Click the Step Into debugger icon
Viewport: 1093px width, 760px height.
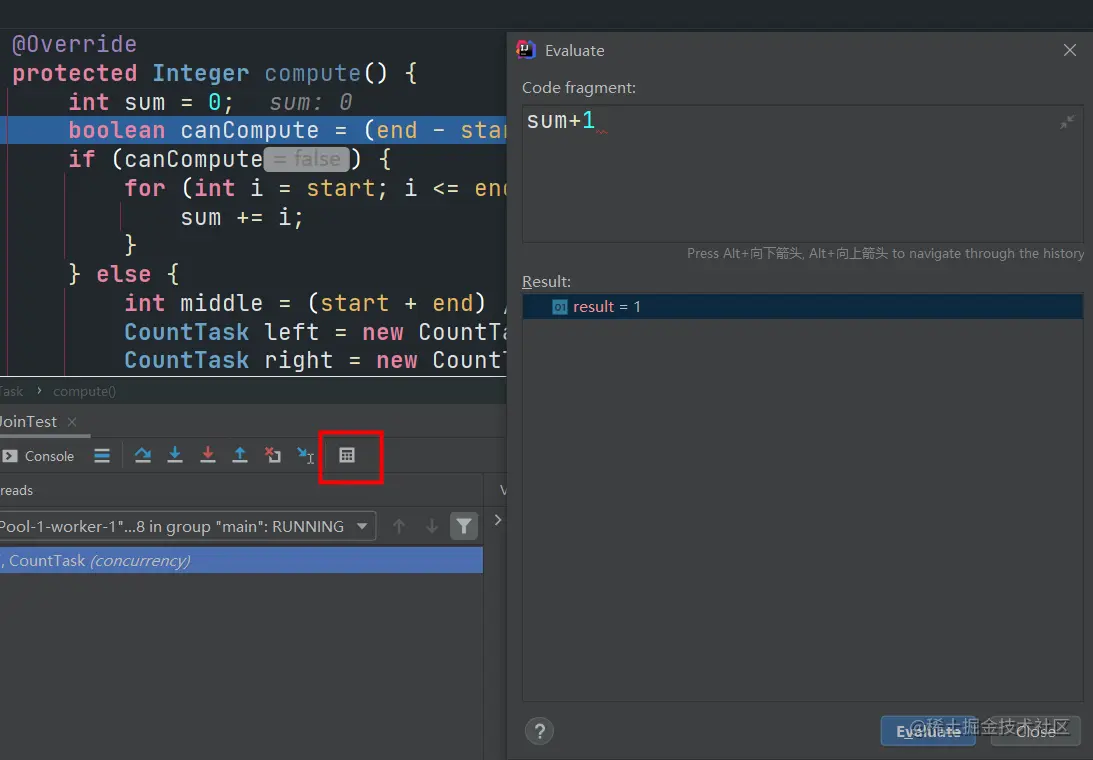175,455
